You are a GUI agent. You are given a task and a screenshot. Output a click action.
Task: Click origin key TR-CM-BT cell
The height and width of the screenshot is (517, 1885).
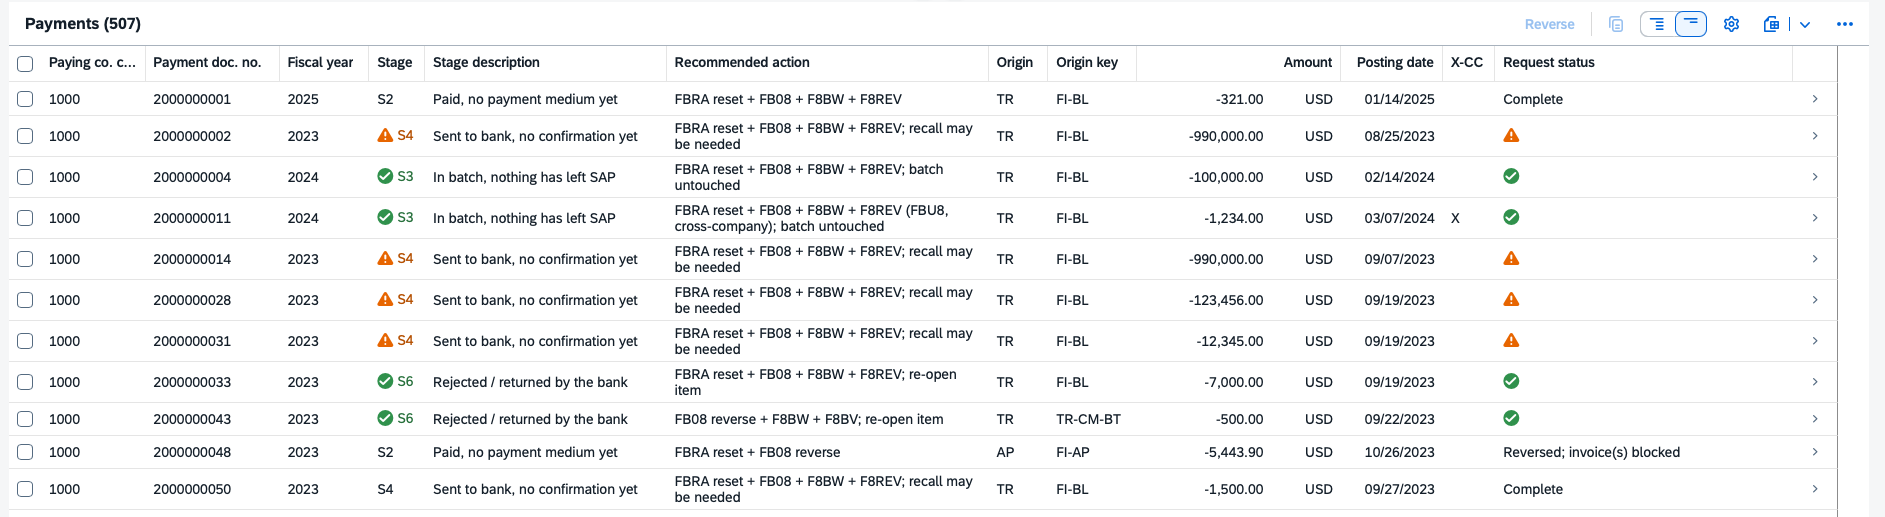[1088, 419]
